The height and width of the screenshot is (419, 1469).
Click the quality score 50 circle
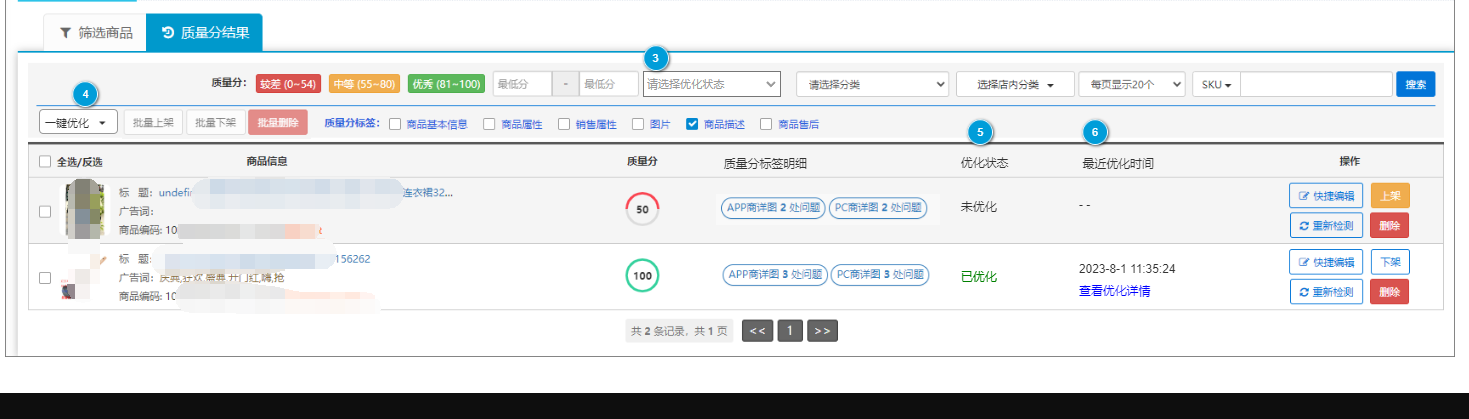(642, 210)
